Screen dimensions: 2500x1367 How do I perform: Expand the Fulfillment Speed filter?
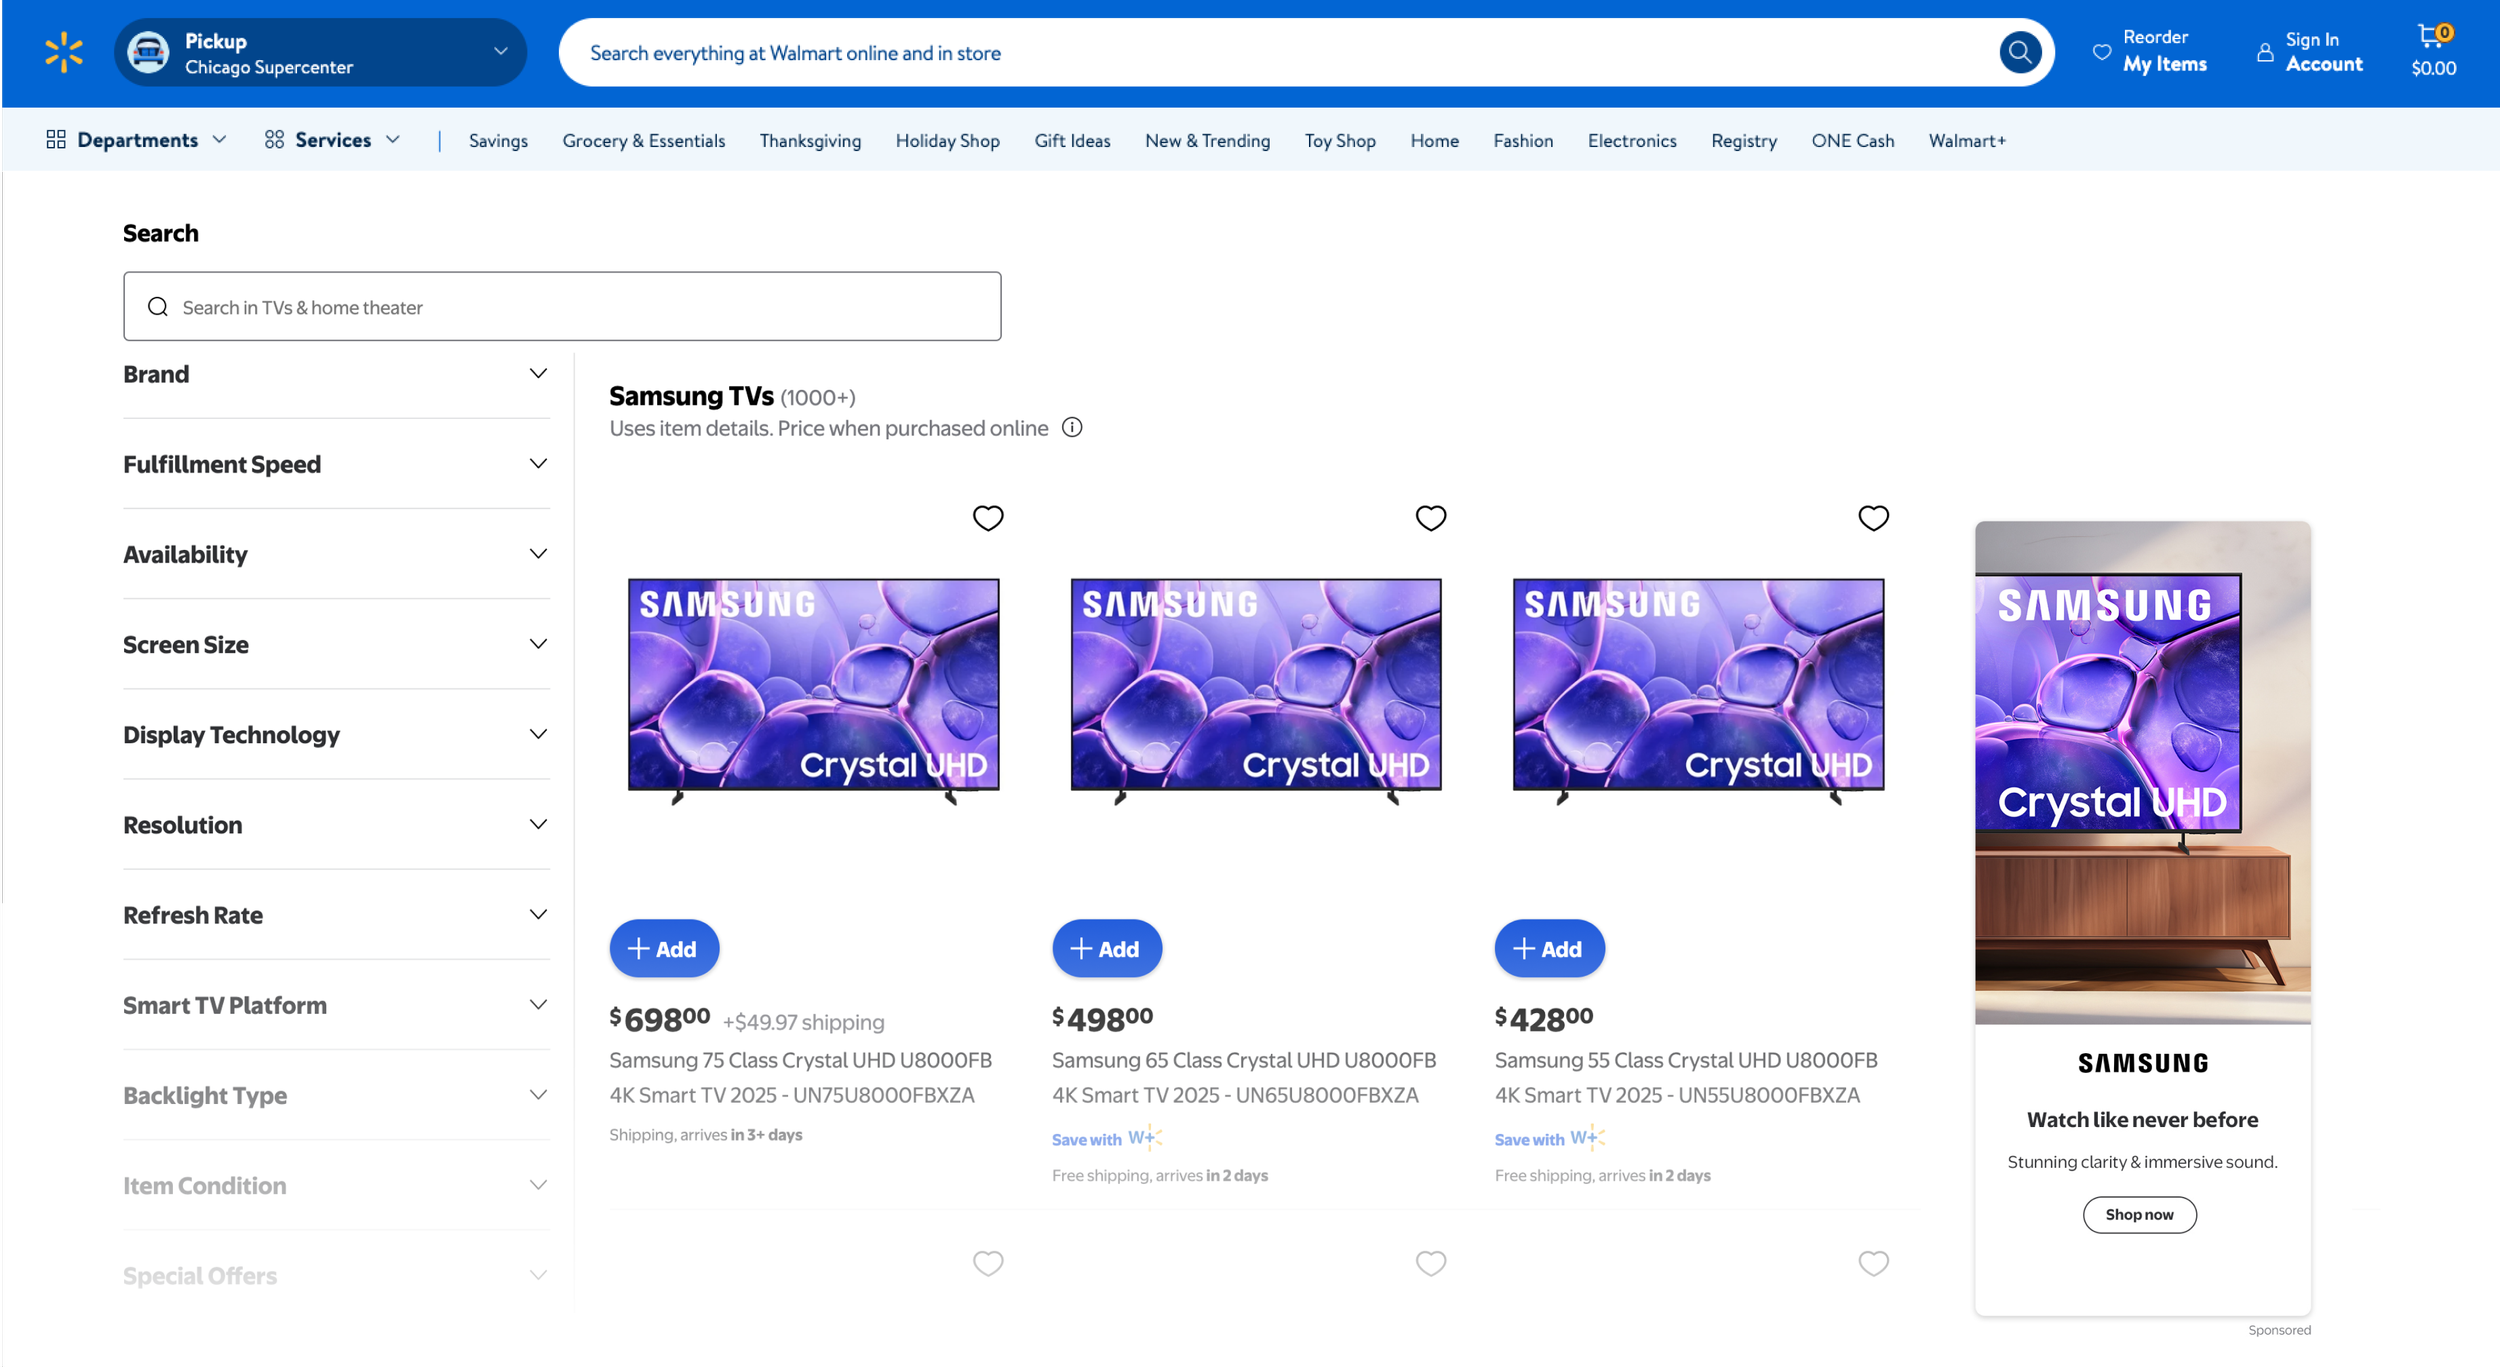pos(336,464)
